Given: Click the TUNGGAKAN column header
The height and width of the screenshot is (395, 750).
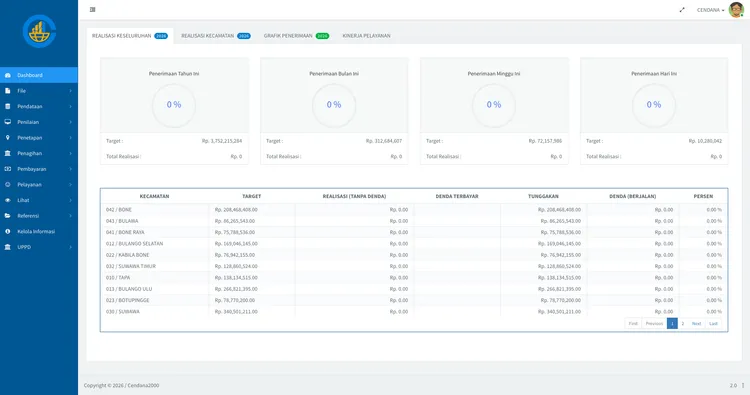Looking at the screenshot, I should point(543,196).
